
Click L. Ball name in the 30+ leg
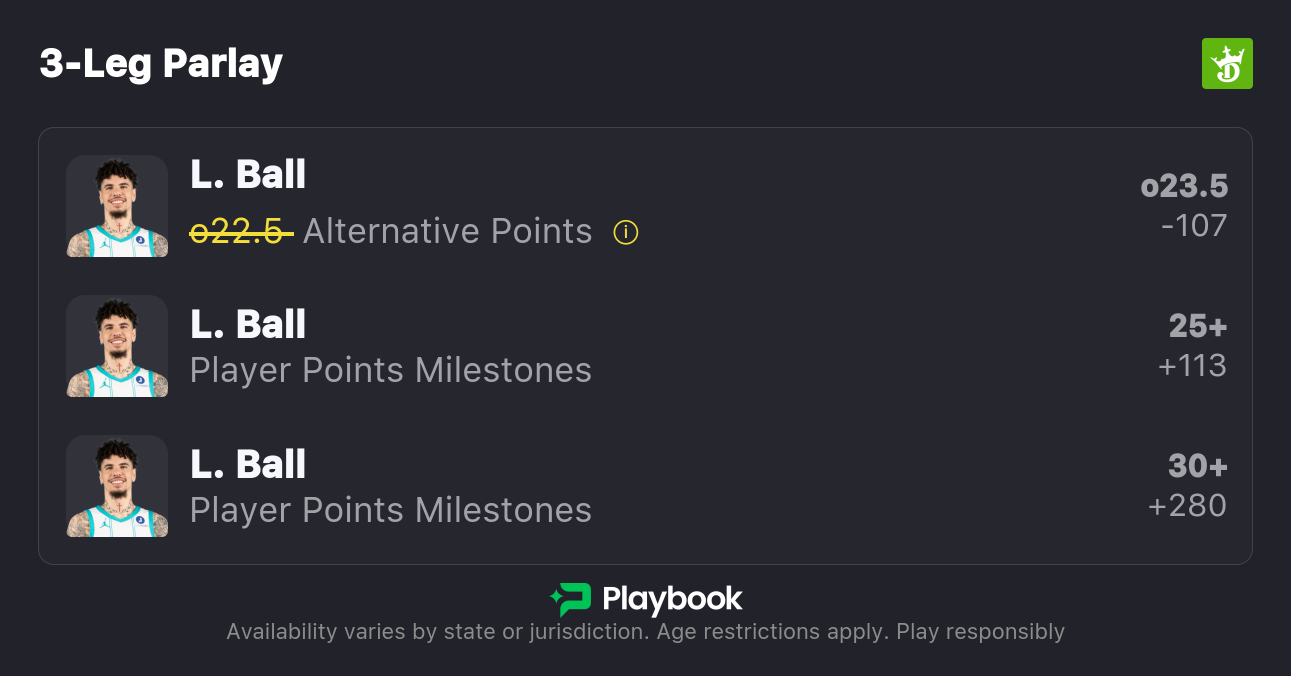(x=248, y=464)
